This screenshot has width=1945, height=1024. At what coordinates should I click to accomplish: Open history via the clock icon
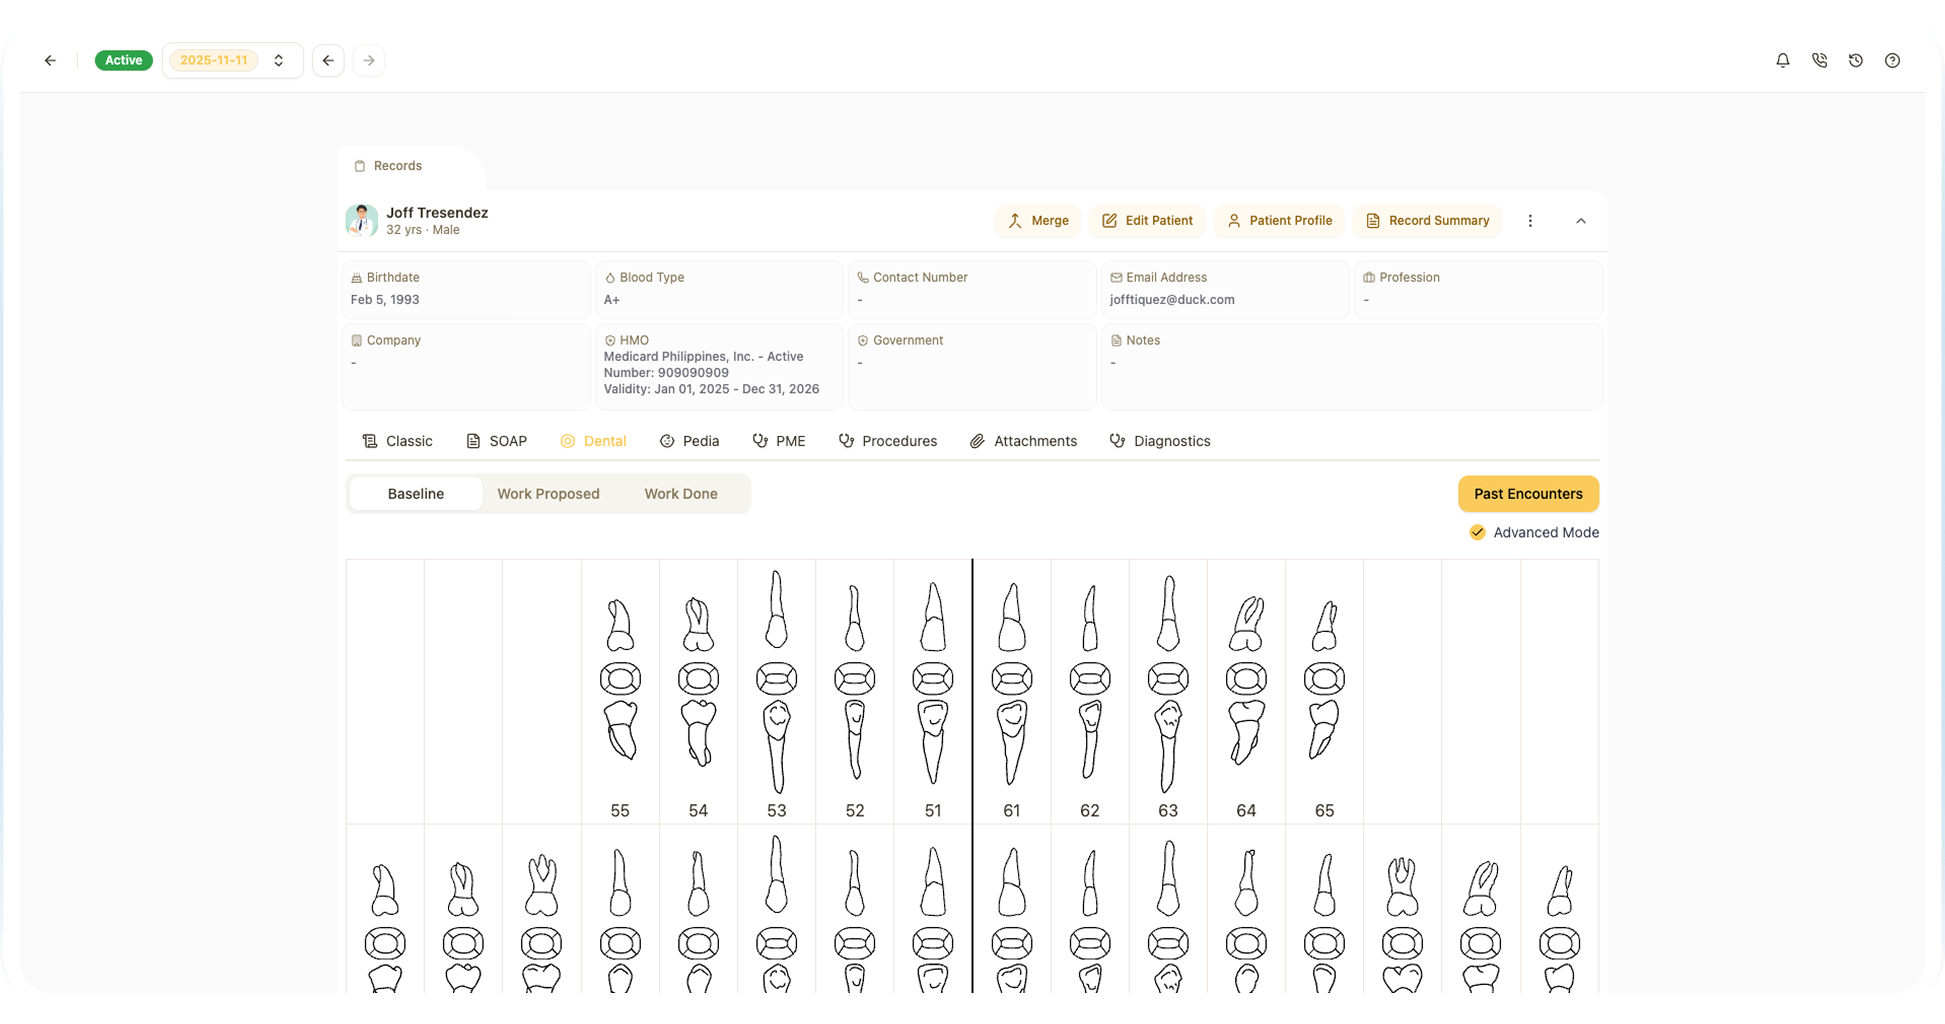[x=1856, y=60]
